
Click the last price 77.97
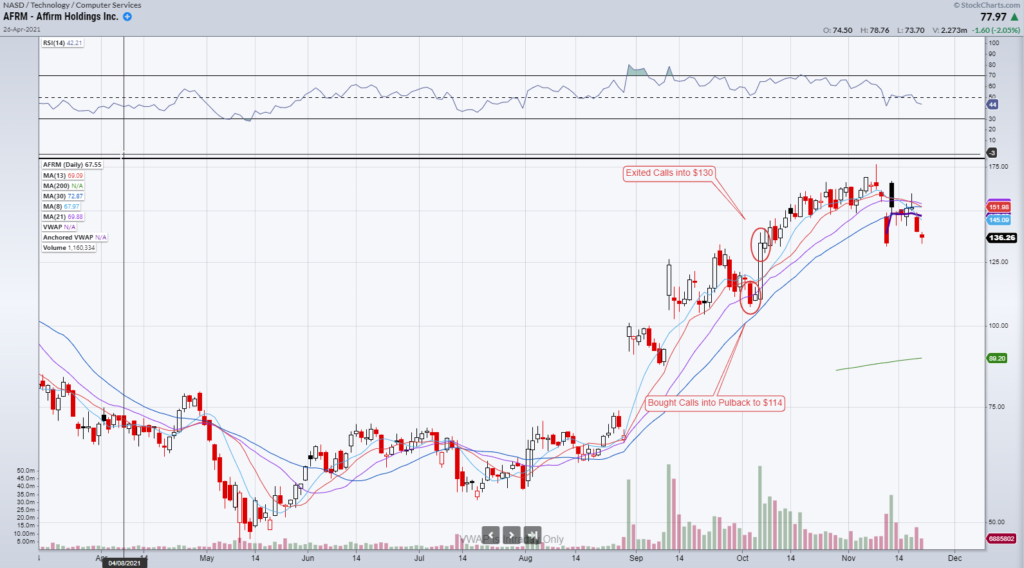click(993, 18)
